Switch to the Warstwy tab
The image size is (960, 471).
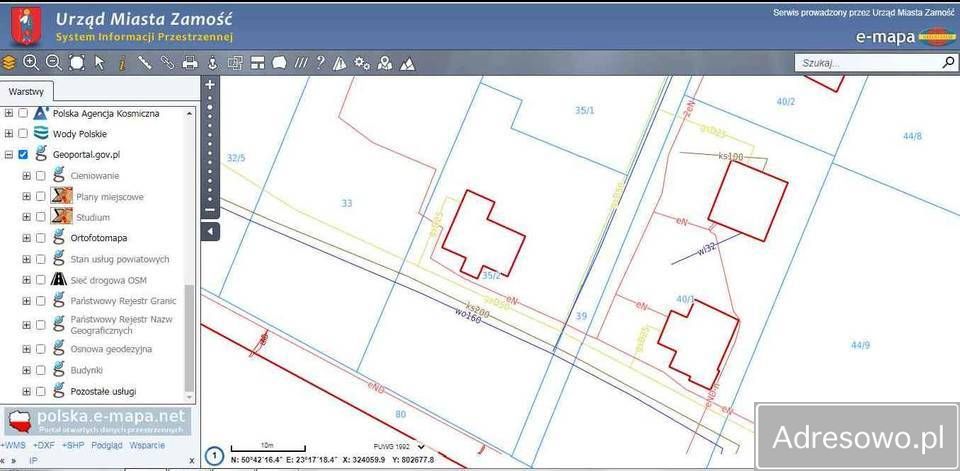(26, 91)
